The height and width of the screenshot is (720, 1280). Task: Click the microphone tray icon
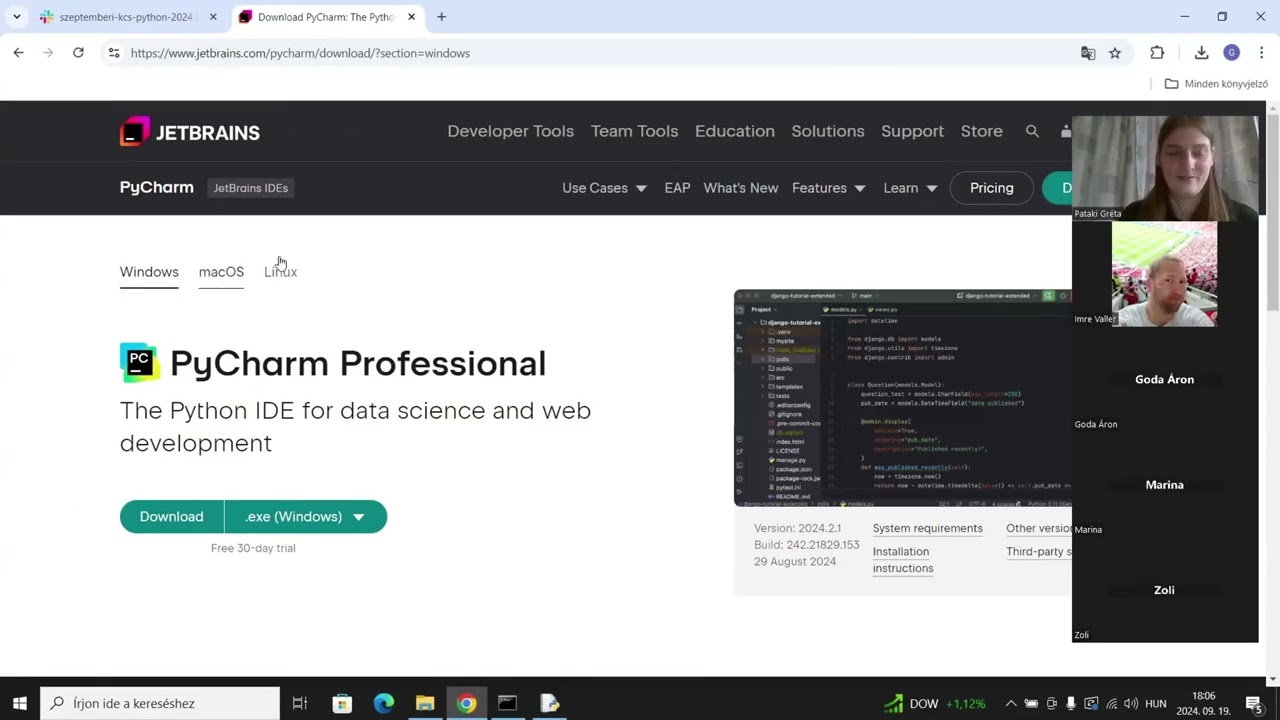1071,704
